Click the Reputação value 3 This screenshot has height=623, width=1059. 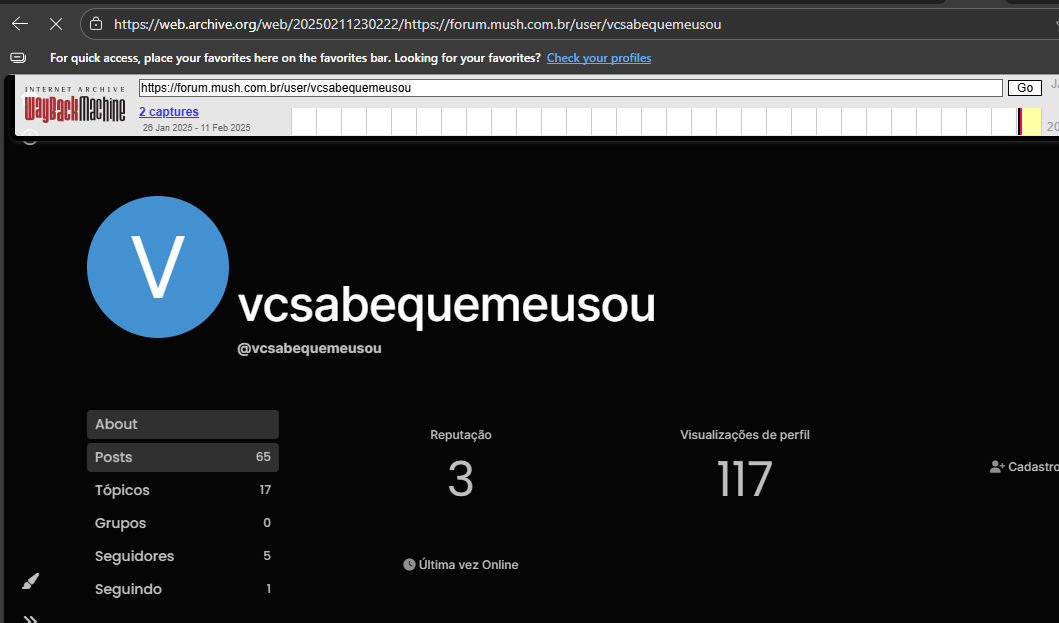pos(461,479)
